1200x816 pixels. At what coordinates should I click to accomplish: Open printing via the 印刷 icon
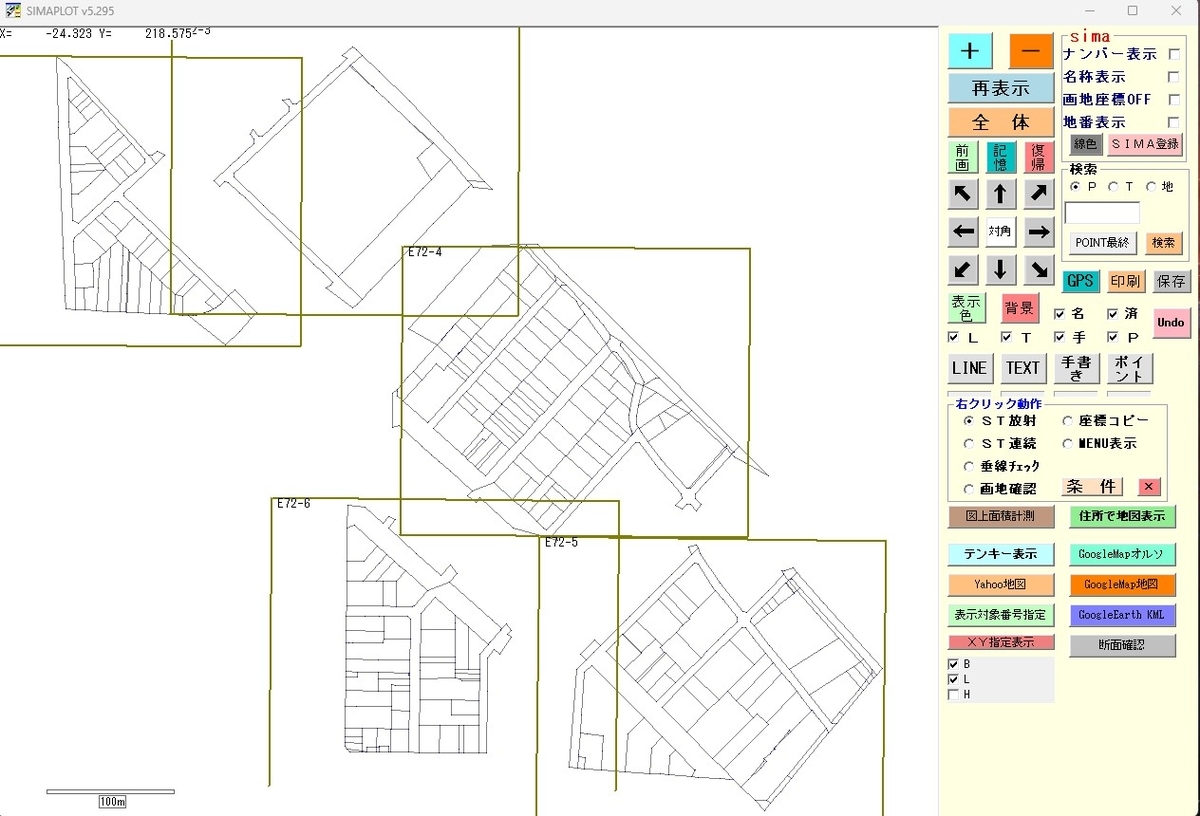tap(1126, 281)
